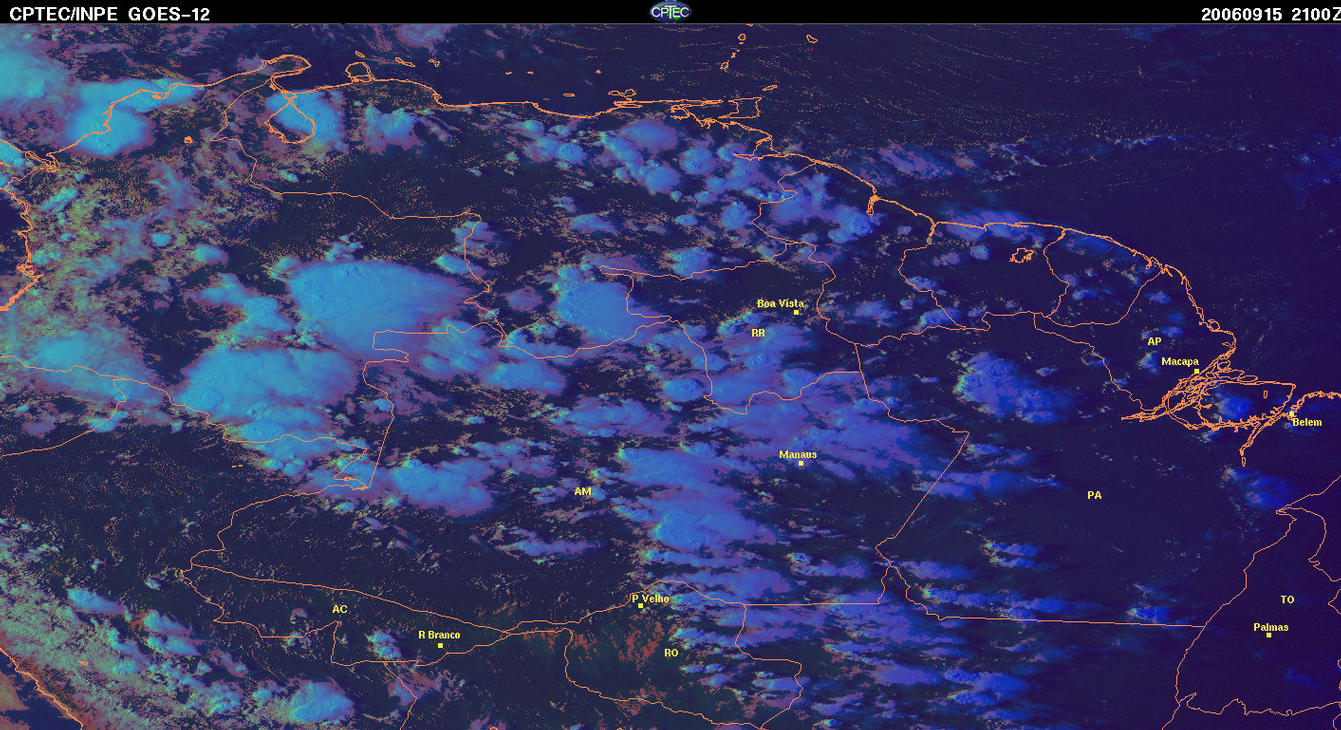1341x730 pixels.
Task: Click the CPTEC logo at top center
Action: coord(670,11)
